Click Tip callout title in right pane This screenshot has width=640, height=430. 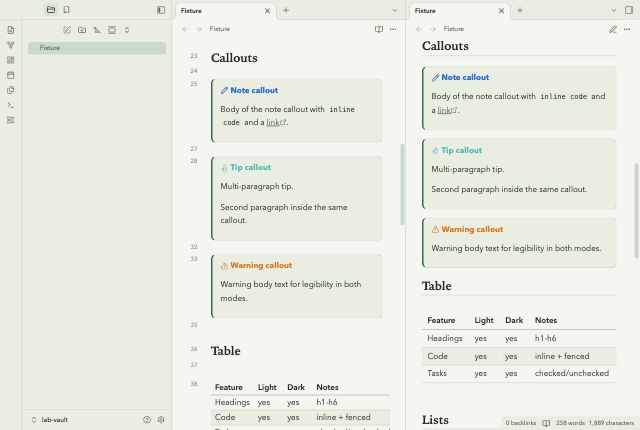(462, 150)
